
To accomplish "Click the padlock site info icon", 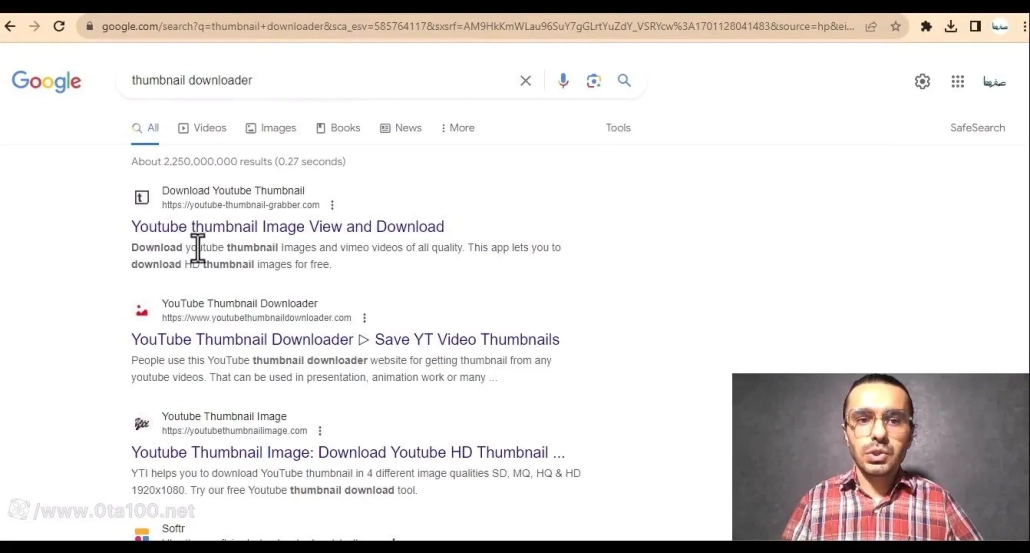I will [x=89, y=26].
